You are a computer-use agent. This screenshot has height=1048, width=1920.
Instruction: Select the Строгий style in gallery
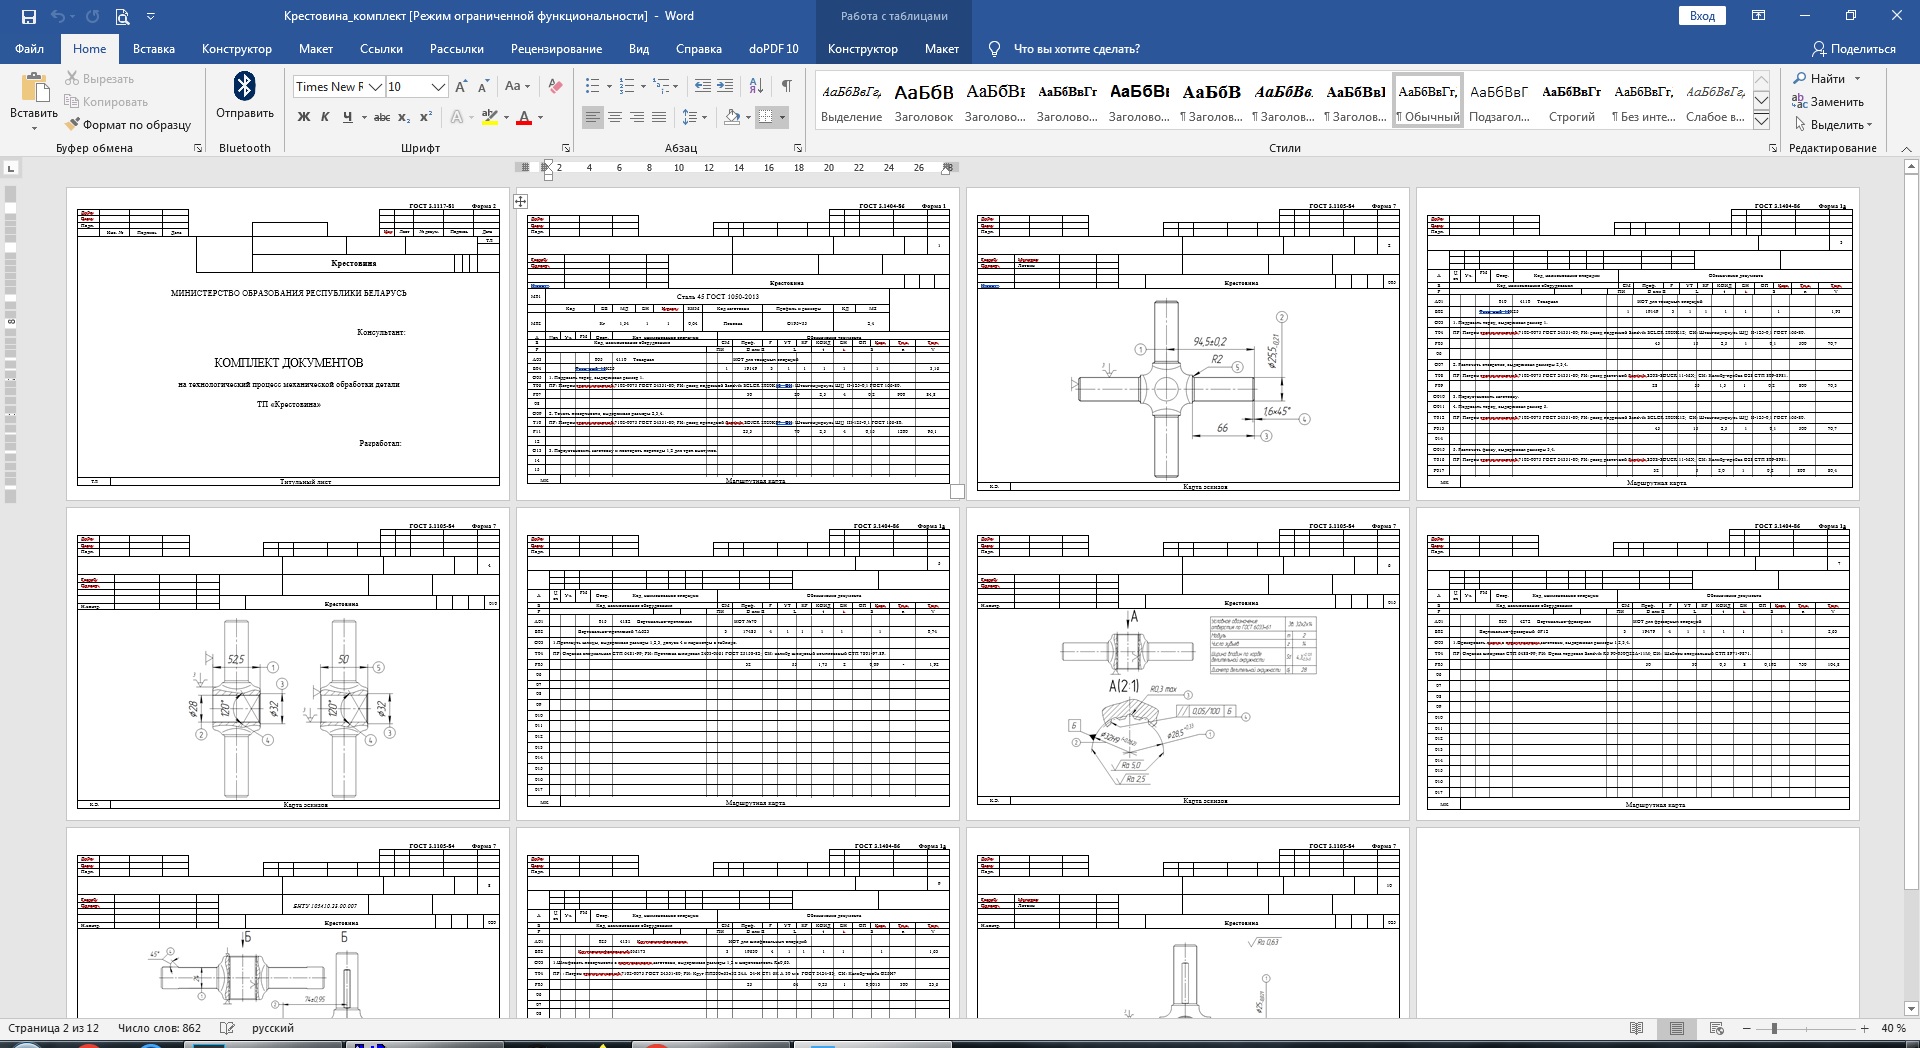click(1571, 101)
